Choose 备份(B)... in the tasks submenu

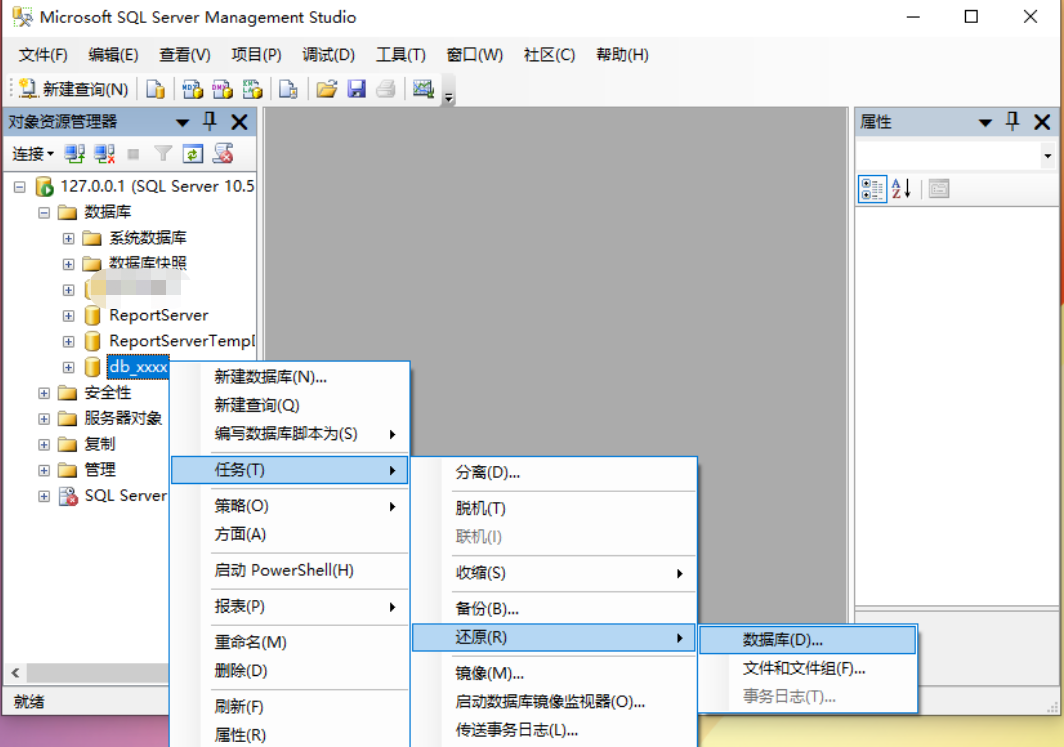tap(554, 609)
